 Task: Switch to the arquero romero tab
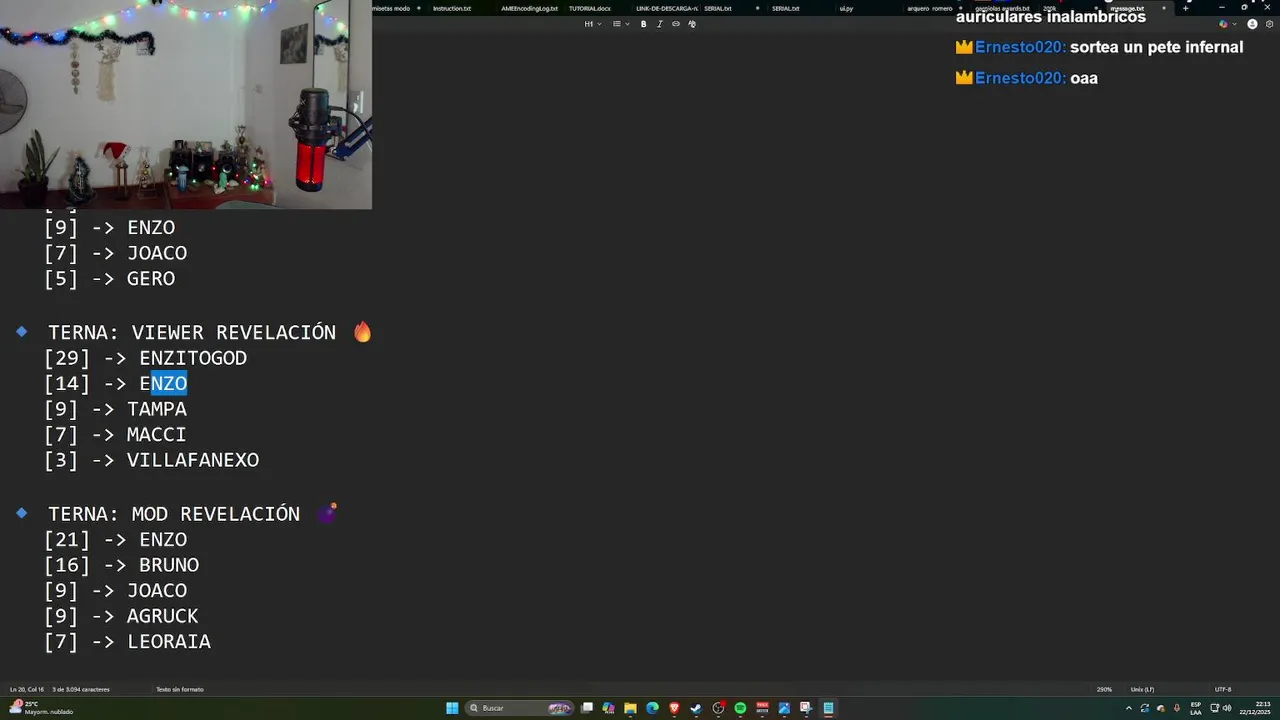pyautogui.click(x=930, y=8)
